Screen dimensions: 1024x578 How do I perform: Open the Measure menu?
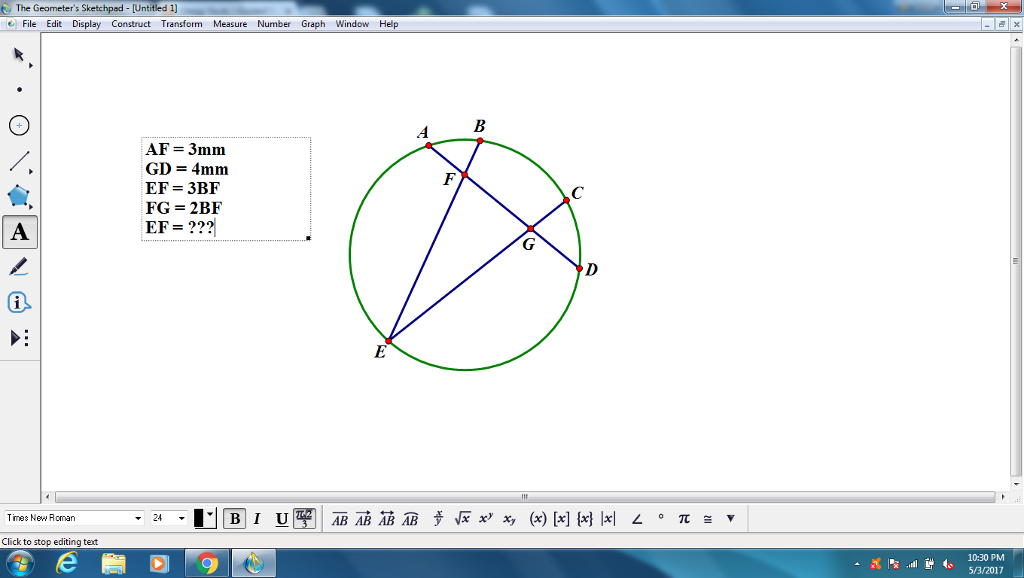pyautogui.click(x=230, y=24)
